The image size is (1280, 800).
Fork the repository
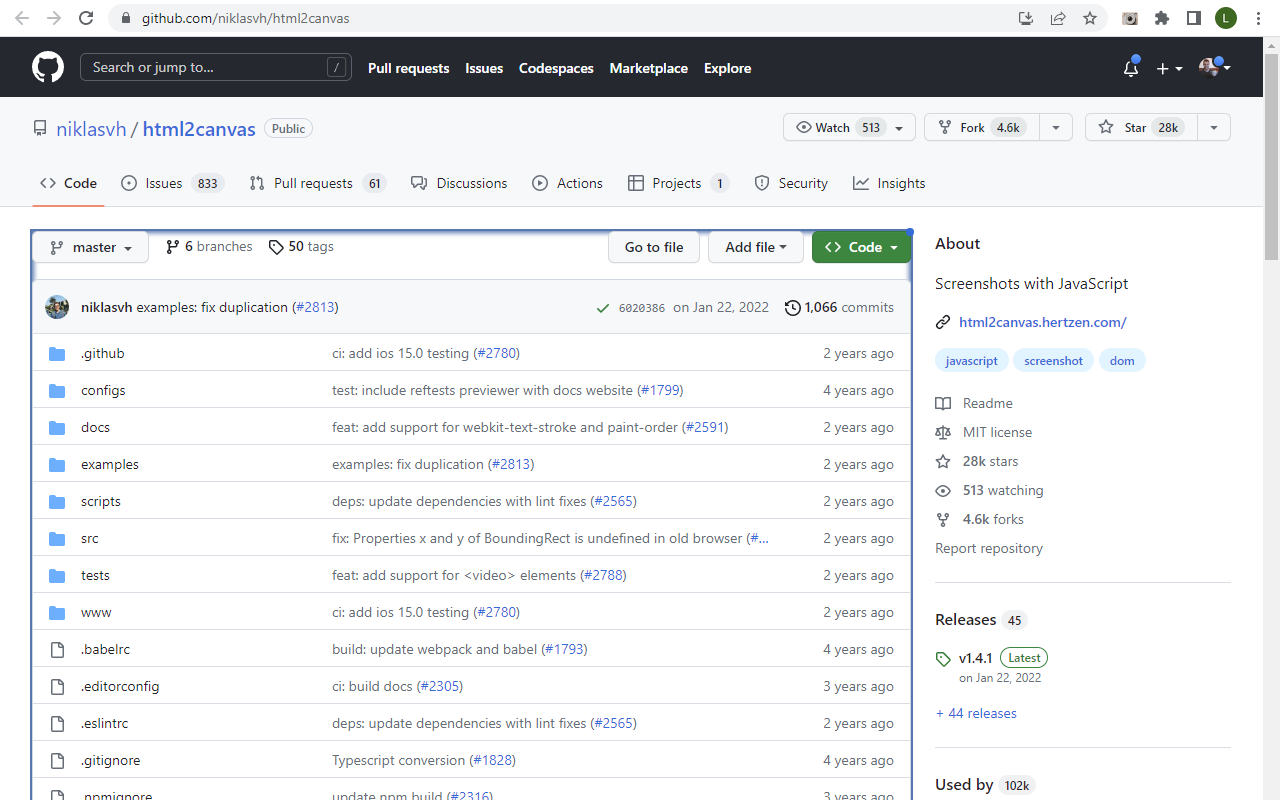coord(981,127)
